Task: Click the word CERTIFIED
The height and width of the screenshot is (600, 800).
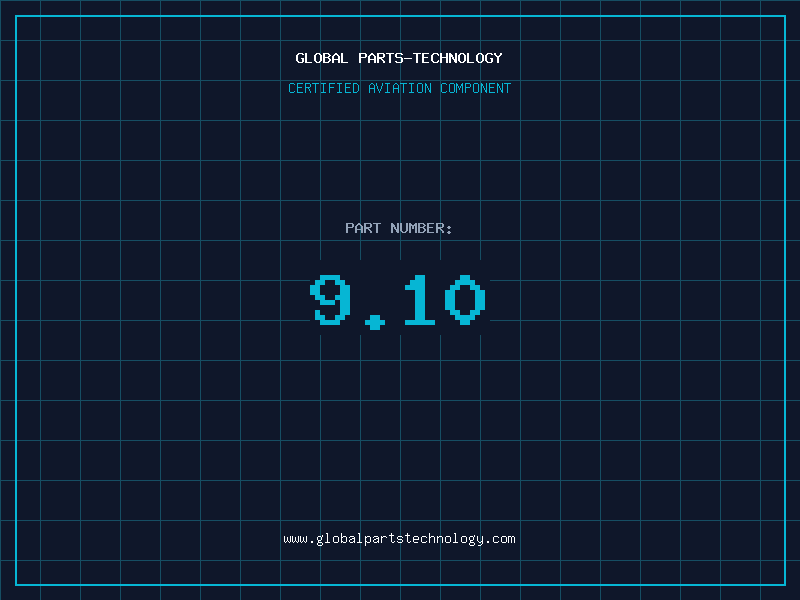Action: (x=324, y=88)
